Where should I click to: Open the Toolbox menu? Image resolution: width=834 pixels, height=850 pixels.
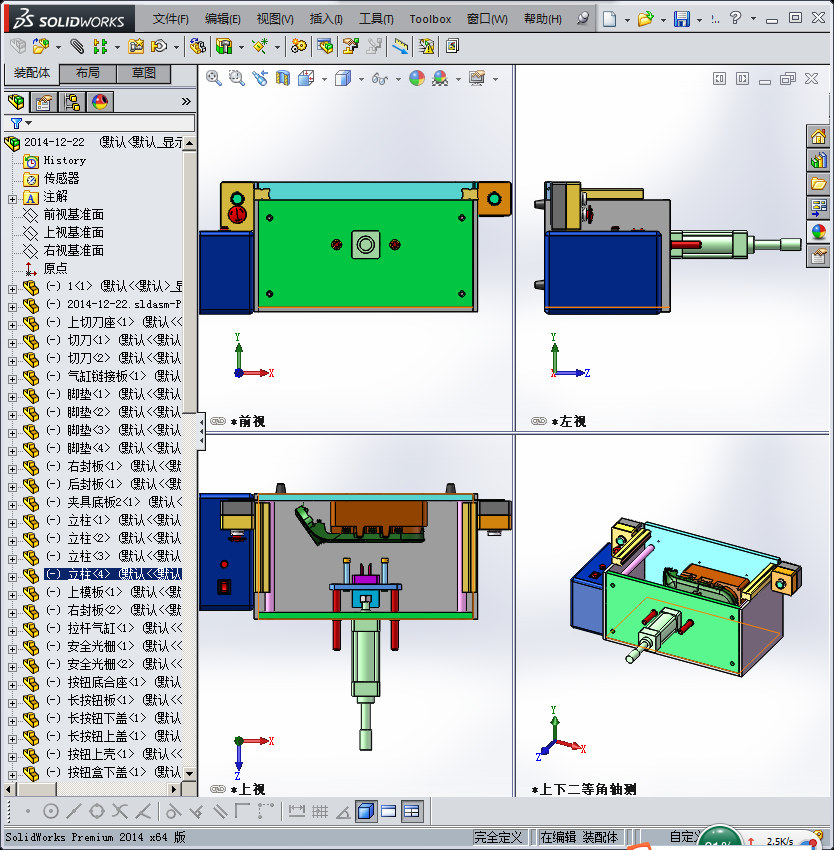[430, 19]
